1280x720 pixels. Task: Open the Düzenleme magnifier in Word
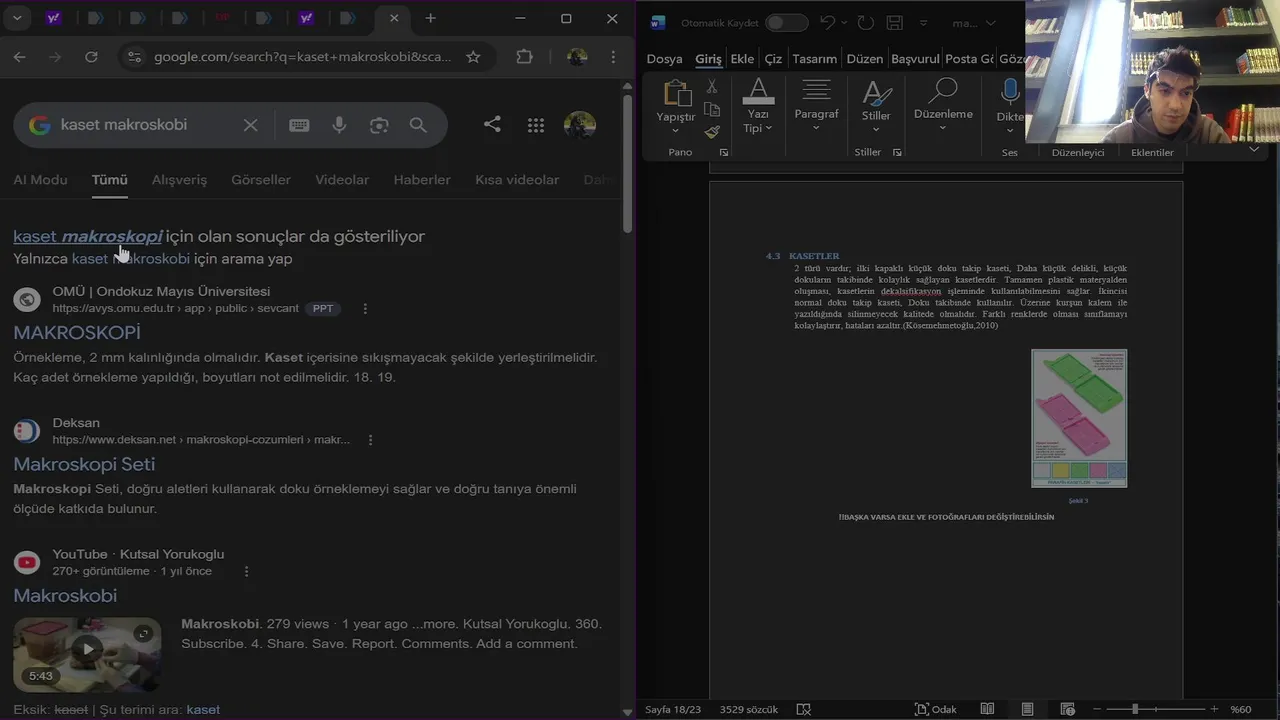pyautogui.click(x=943, y=91)
